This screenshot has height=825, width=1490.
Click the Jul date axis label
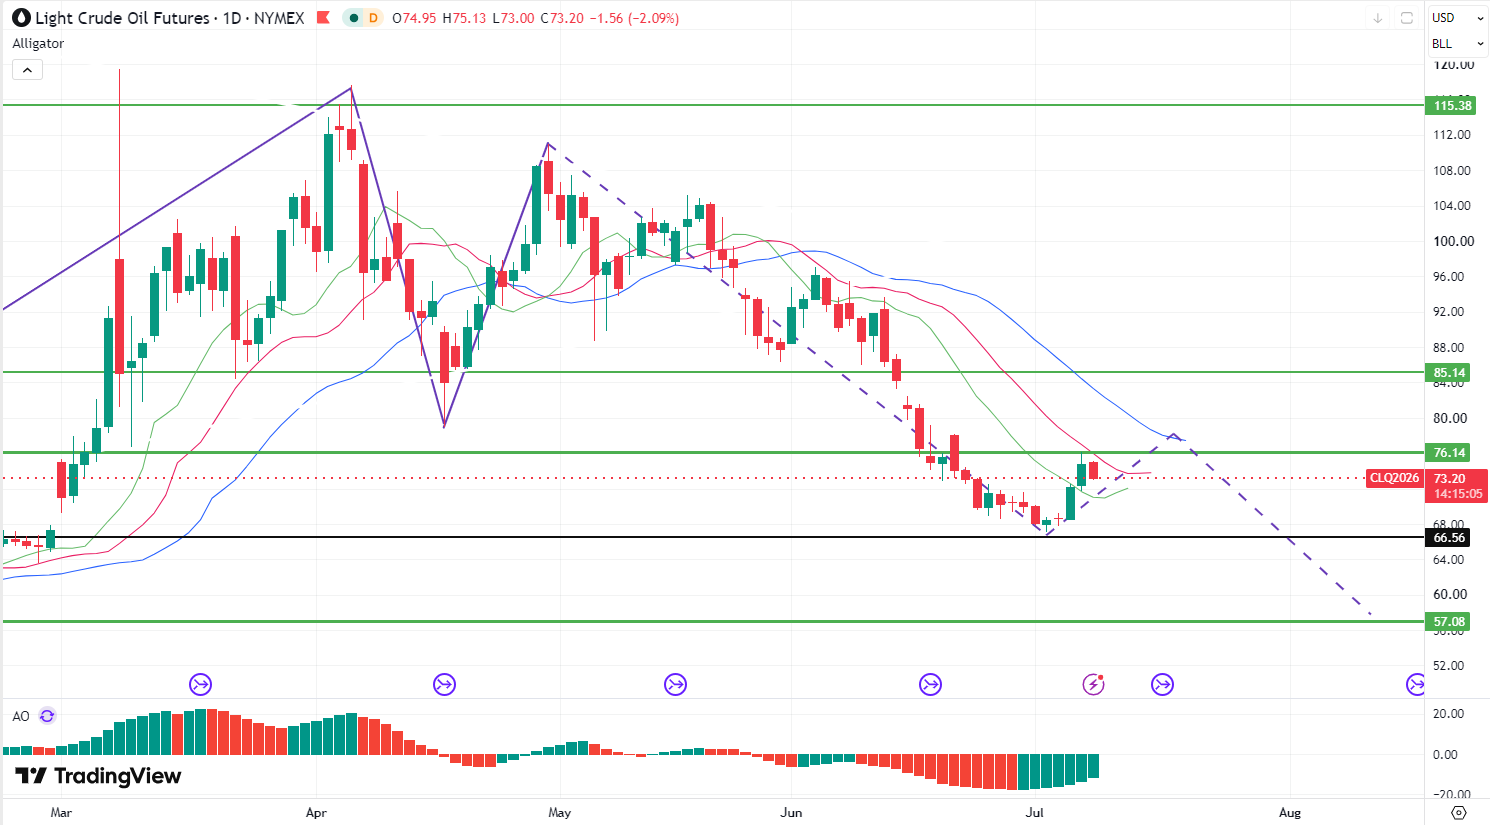[x=1034, y=812]
